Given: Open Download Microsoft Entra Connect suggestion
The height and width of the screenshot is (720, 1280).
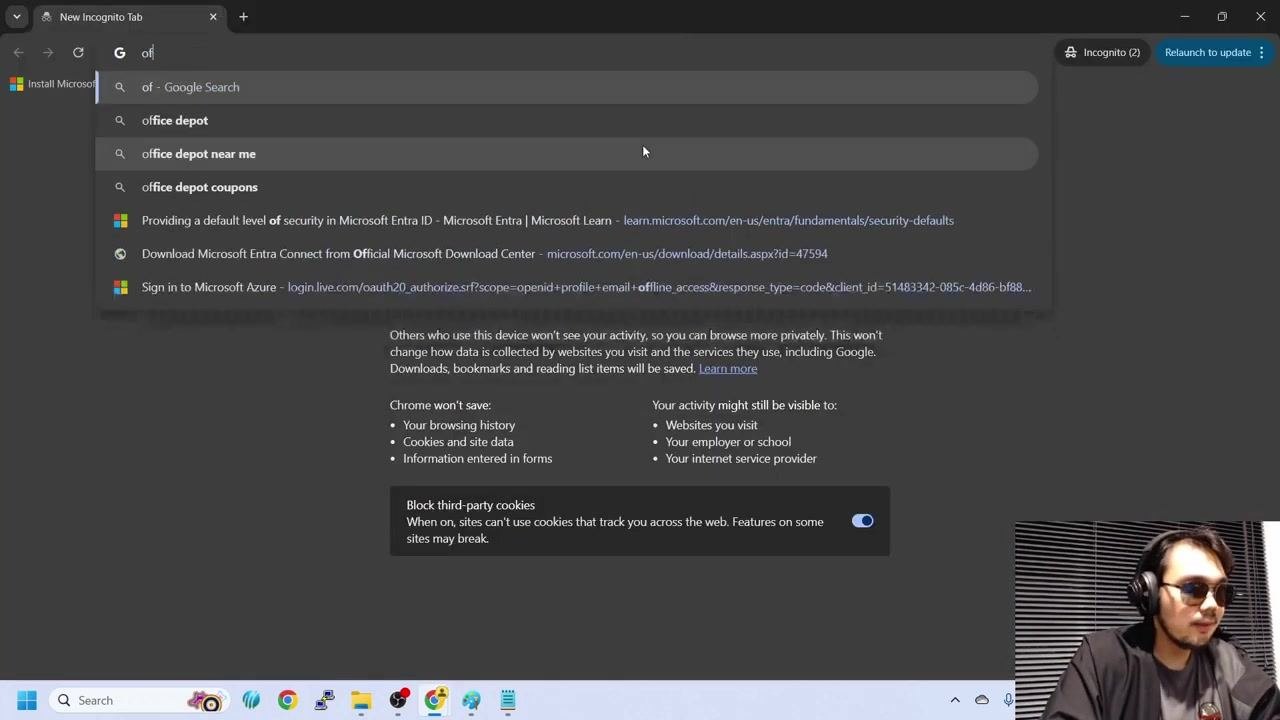Looking at the screenshot, I should point(567,254).
